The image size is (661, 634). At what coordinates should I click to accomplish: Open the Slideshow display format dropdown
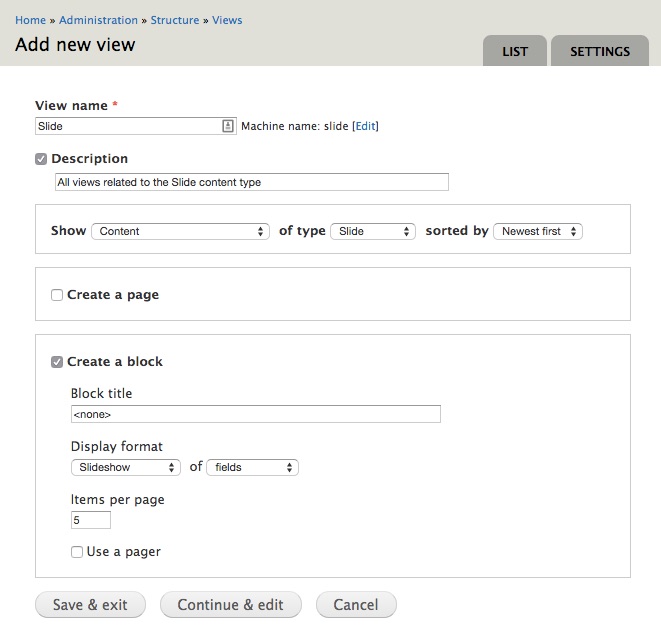click(x=125, y=467)
